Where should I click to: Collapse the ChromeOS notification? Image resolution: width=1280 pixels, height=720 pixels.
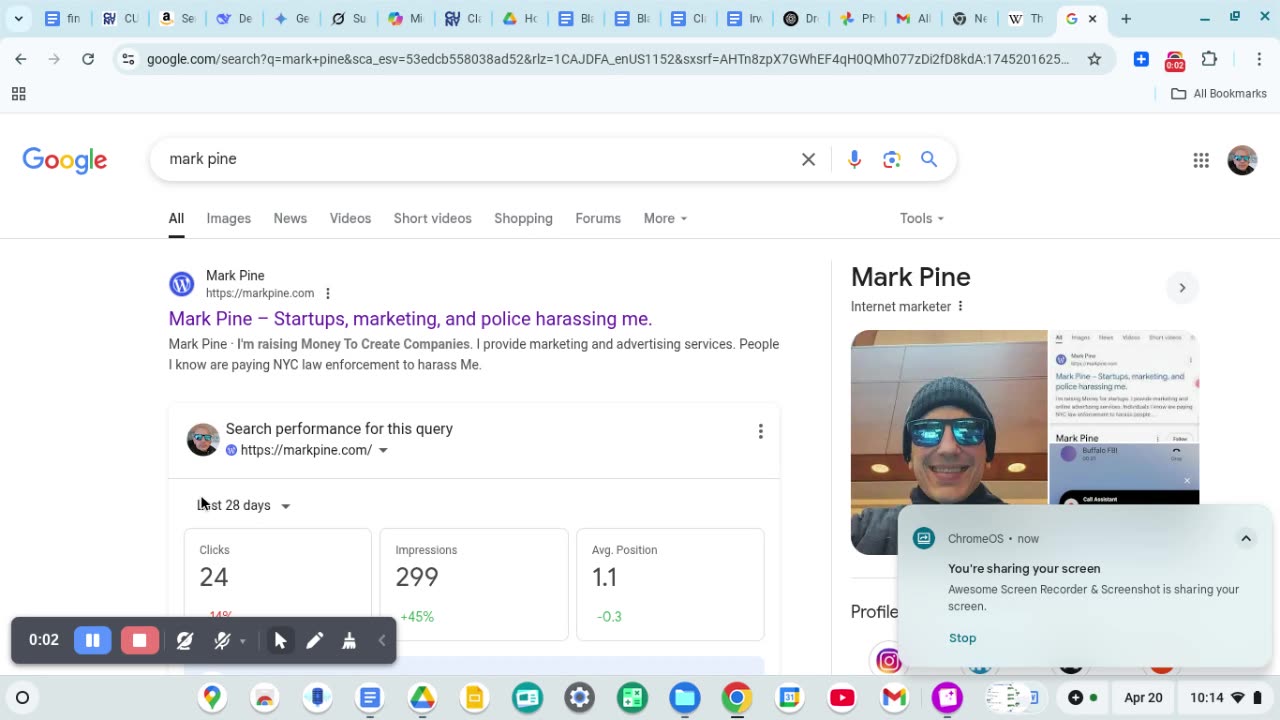[1246, 538]
